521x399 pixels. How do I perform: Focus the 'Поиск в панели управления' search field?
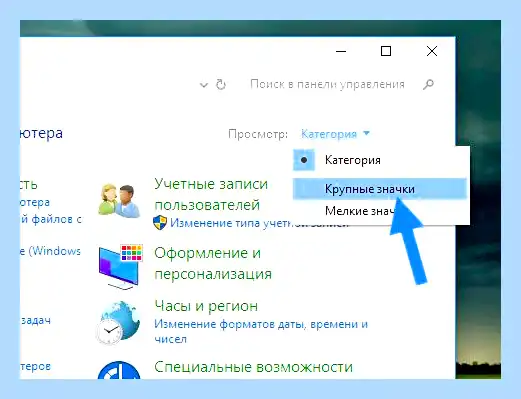click(327, 84)
